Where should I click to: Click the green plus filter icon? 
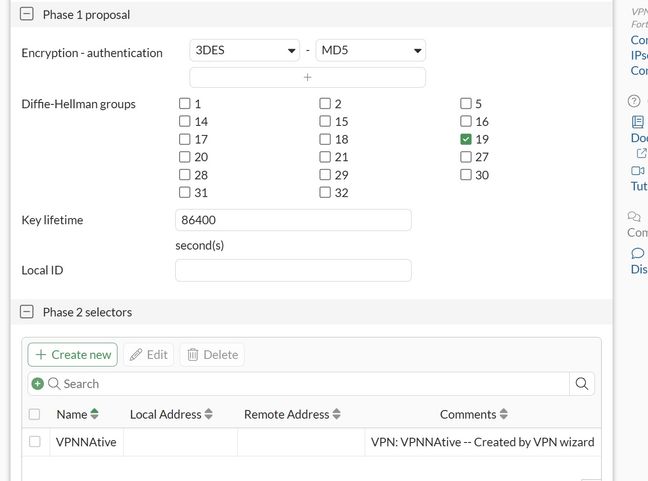click(38, 383)
